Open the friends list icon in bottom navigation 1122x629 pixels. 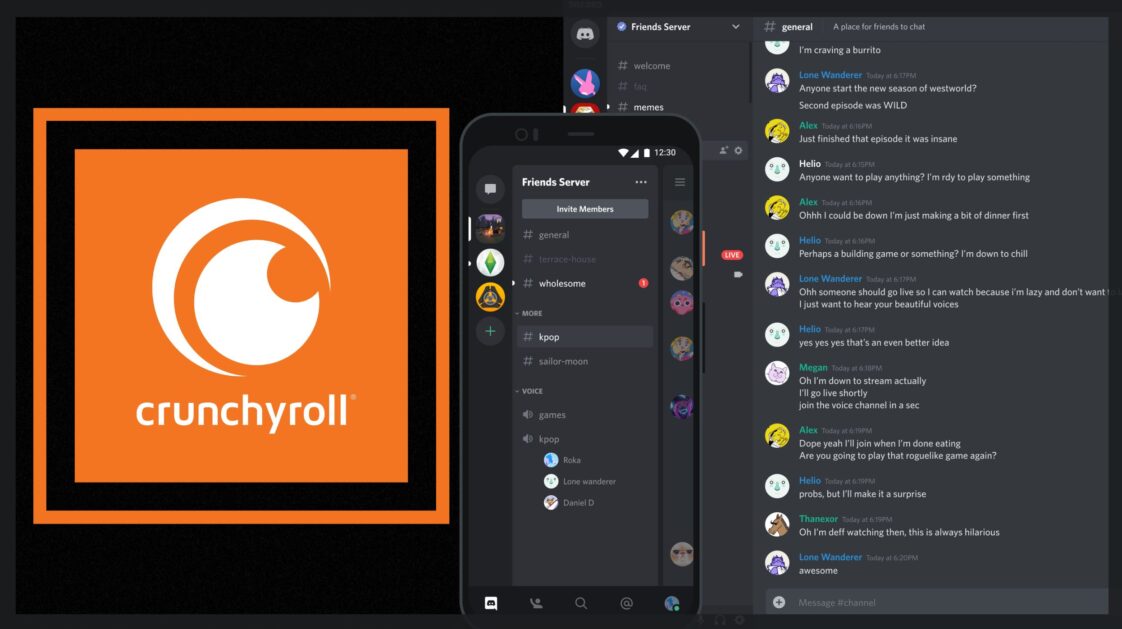(x=535, y=602)
